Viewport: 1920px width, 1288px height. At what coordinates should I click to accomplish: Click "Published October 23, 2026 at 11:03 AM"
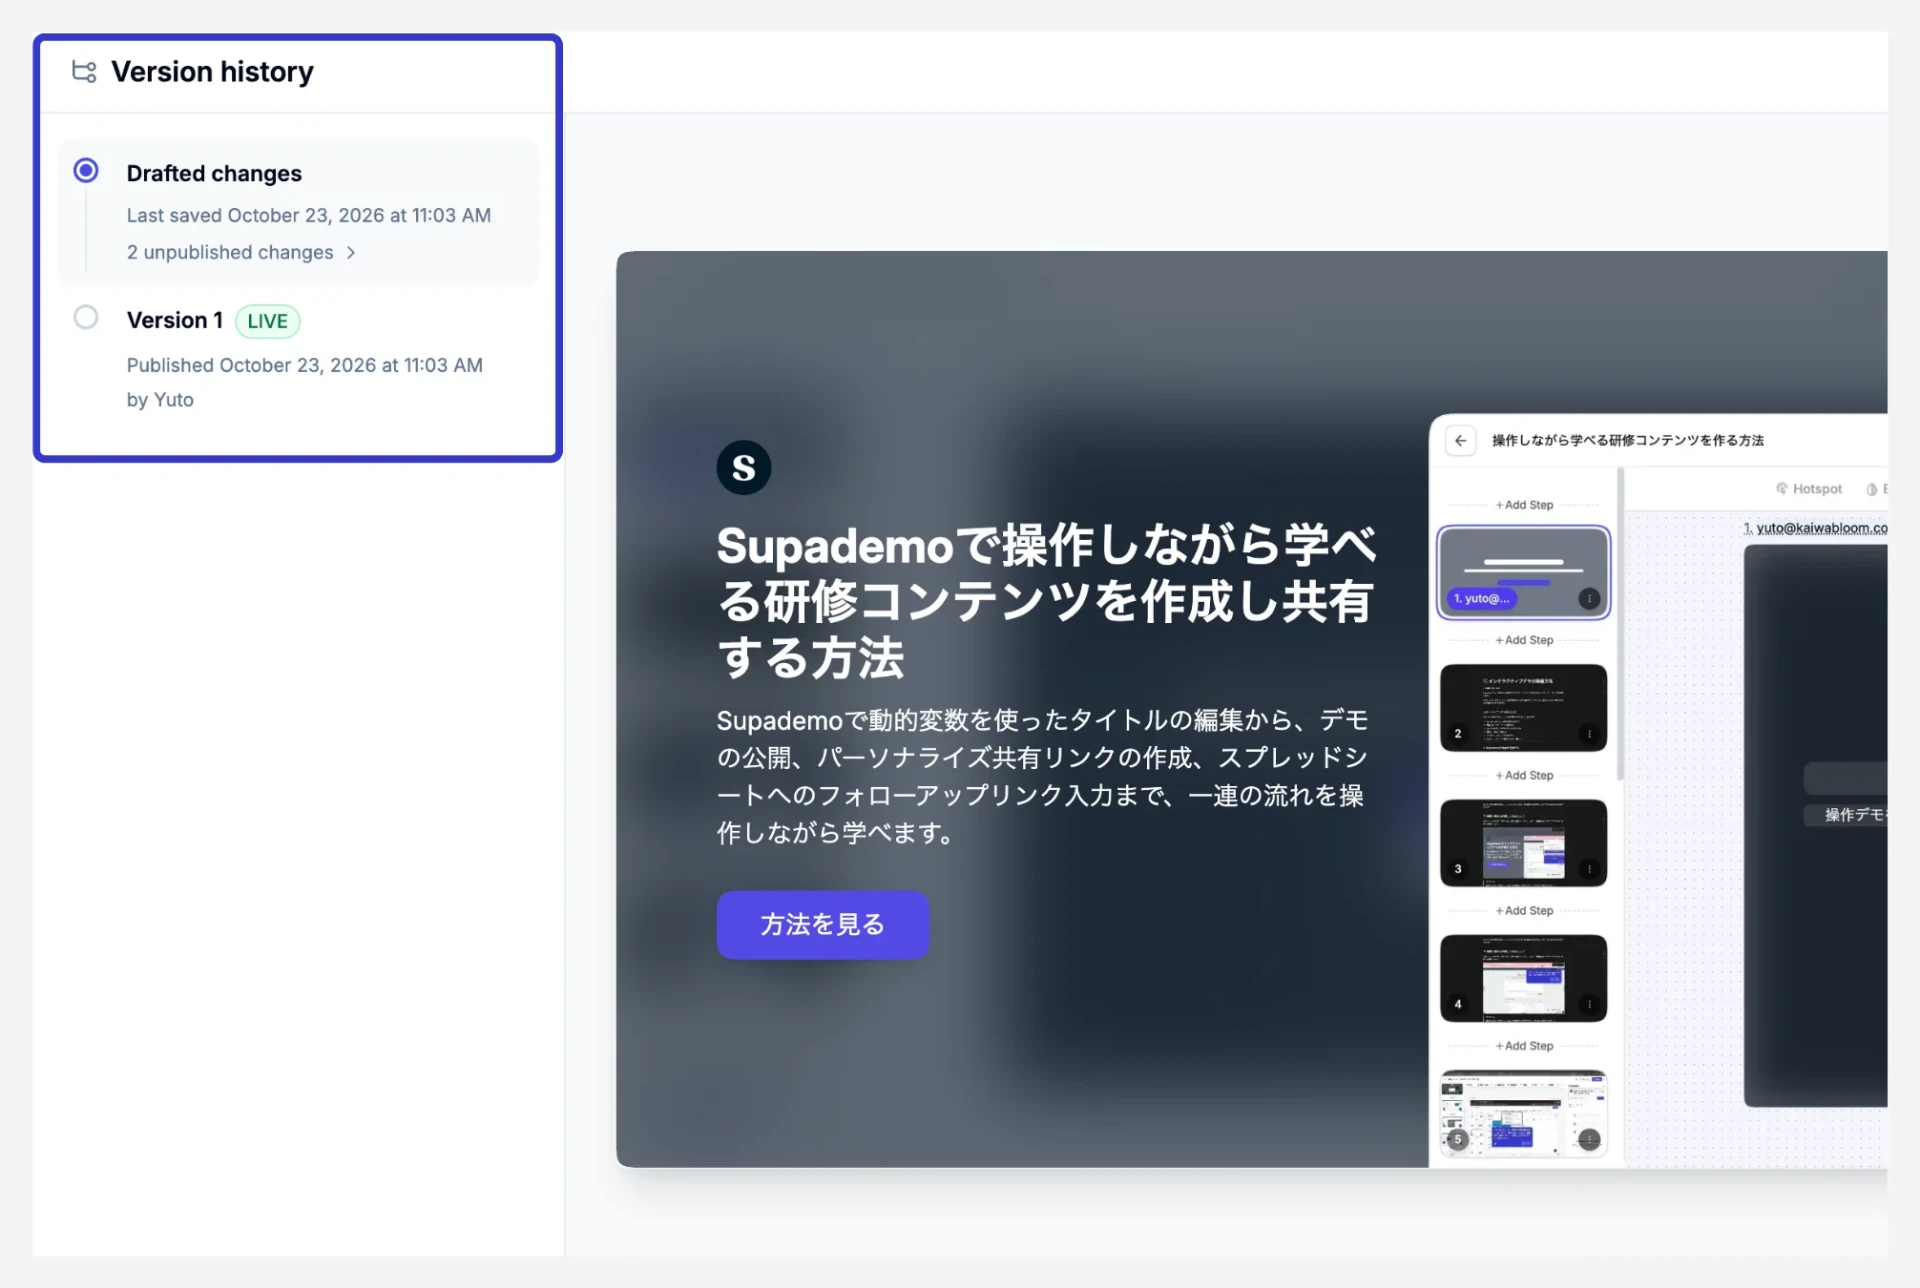tap(305, 366)
